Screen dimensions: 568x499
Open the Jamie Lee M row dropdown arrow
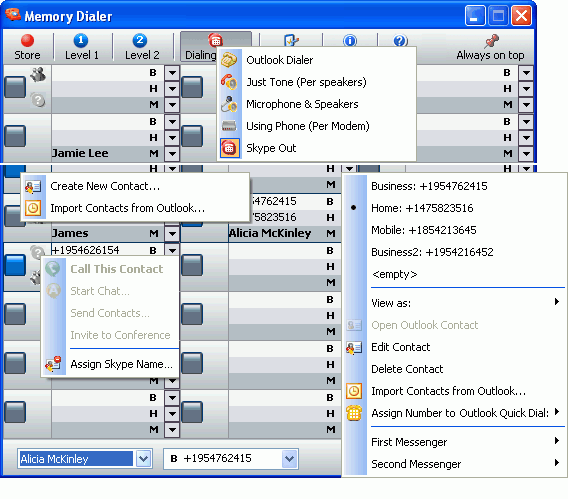point(172,154)
